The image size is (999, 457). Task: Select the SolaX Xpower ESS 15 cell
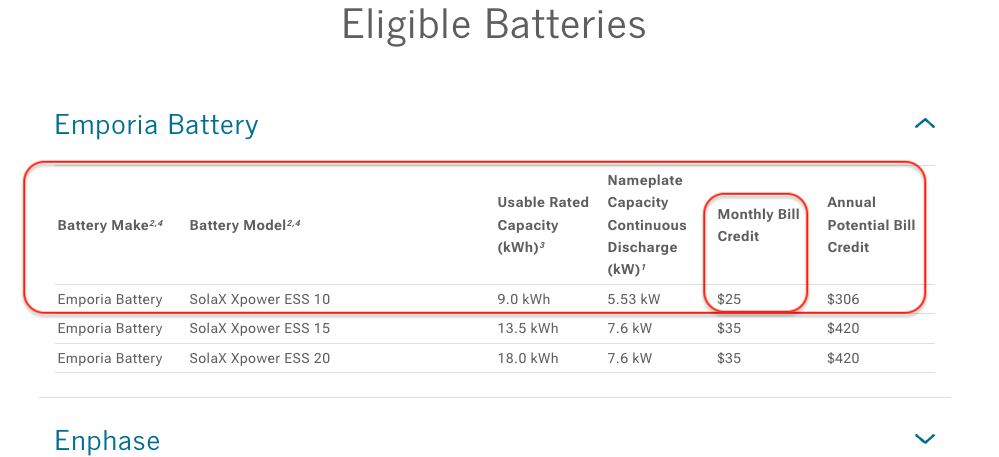(260, 328)
